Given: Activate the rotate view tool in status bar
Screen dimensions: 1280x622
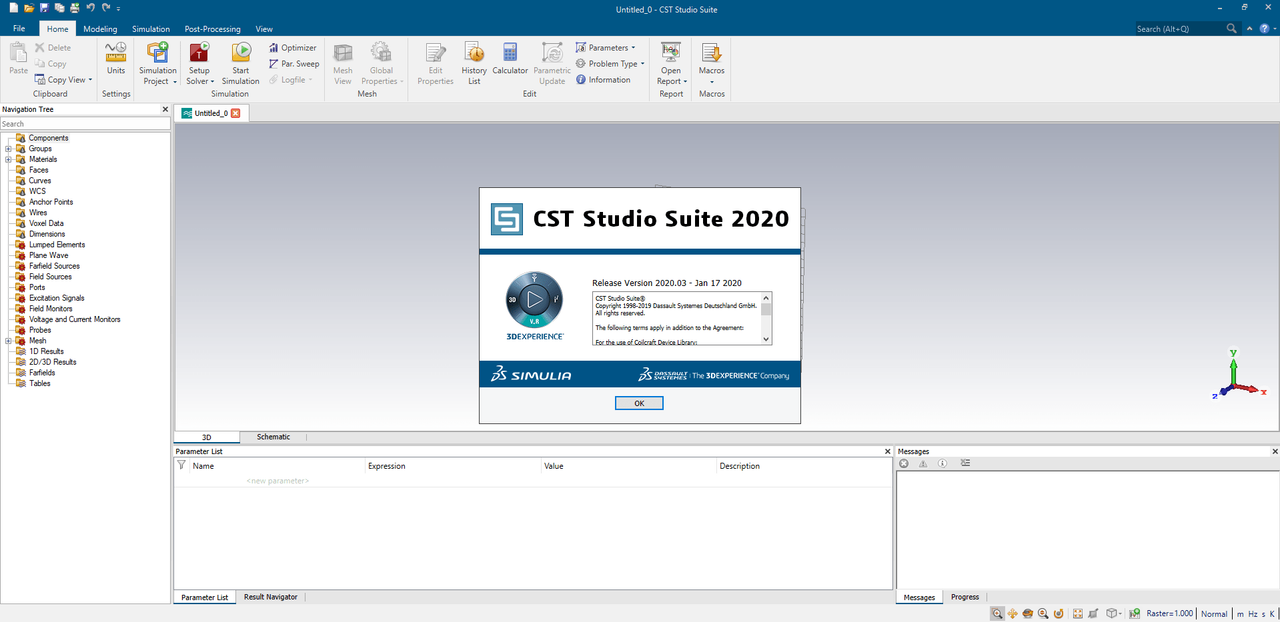Looking at the screenshot, I should click(x=1027, y=613).
